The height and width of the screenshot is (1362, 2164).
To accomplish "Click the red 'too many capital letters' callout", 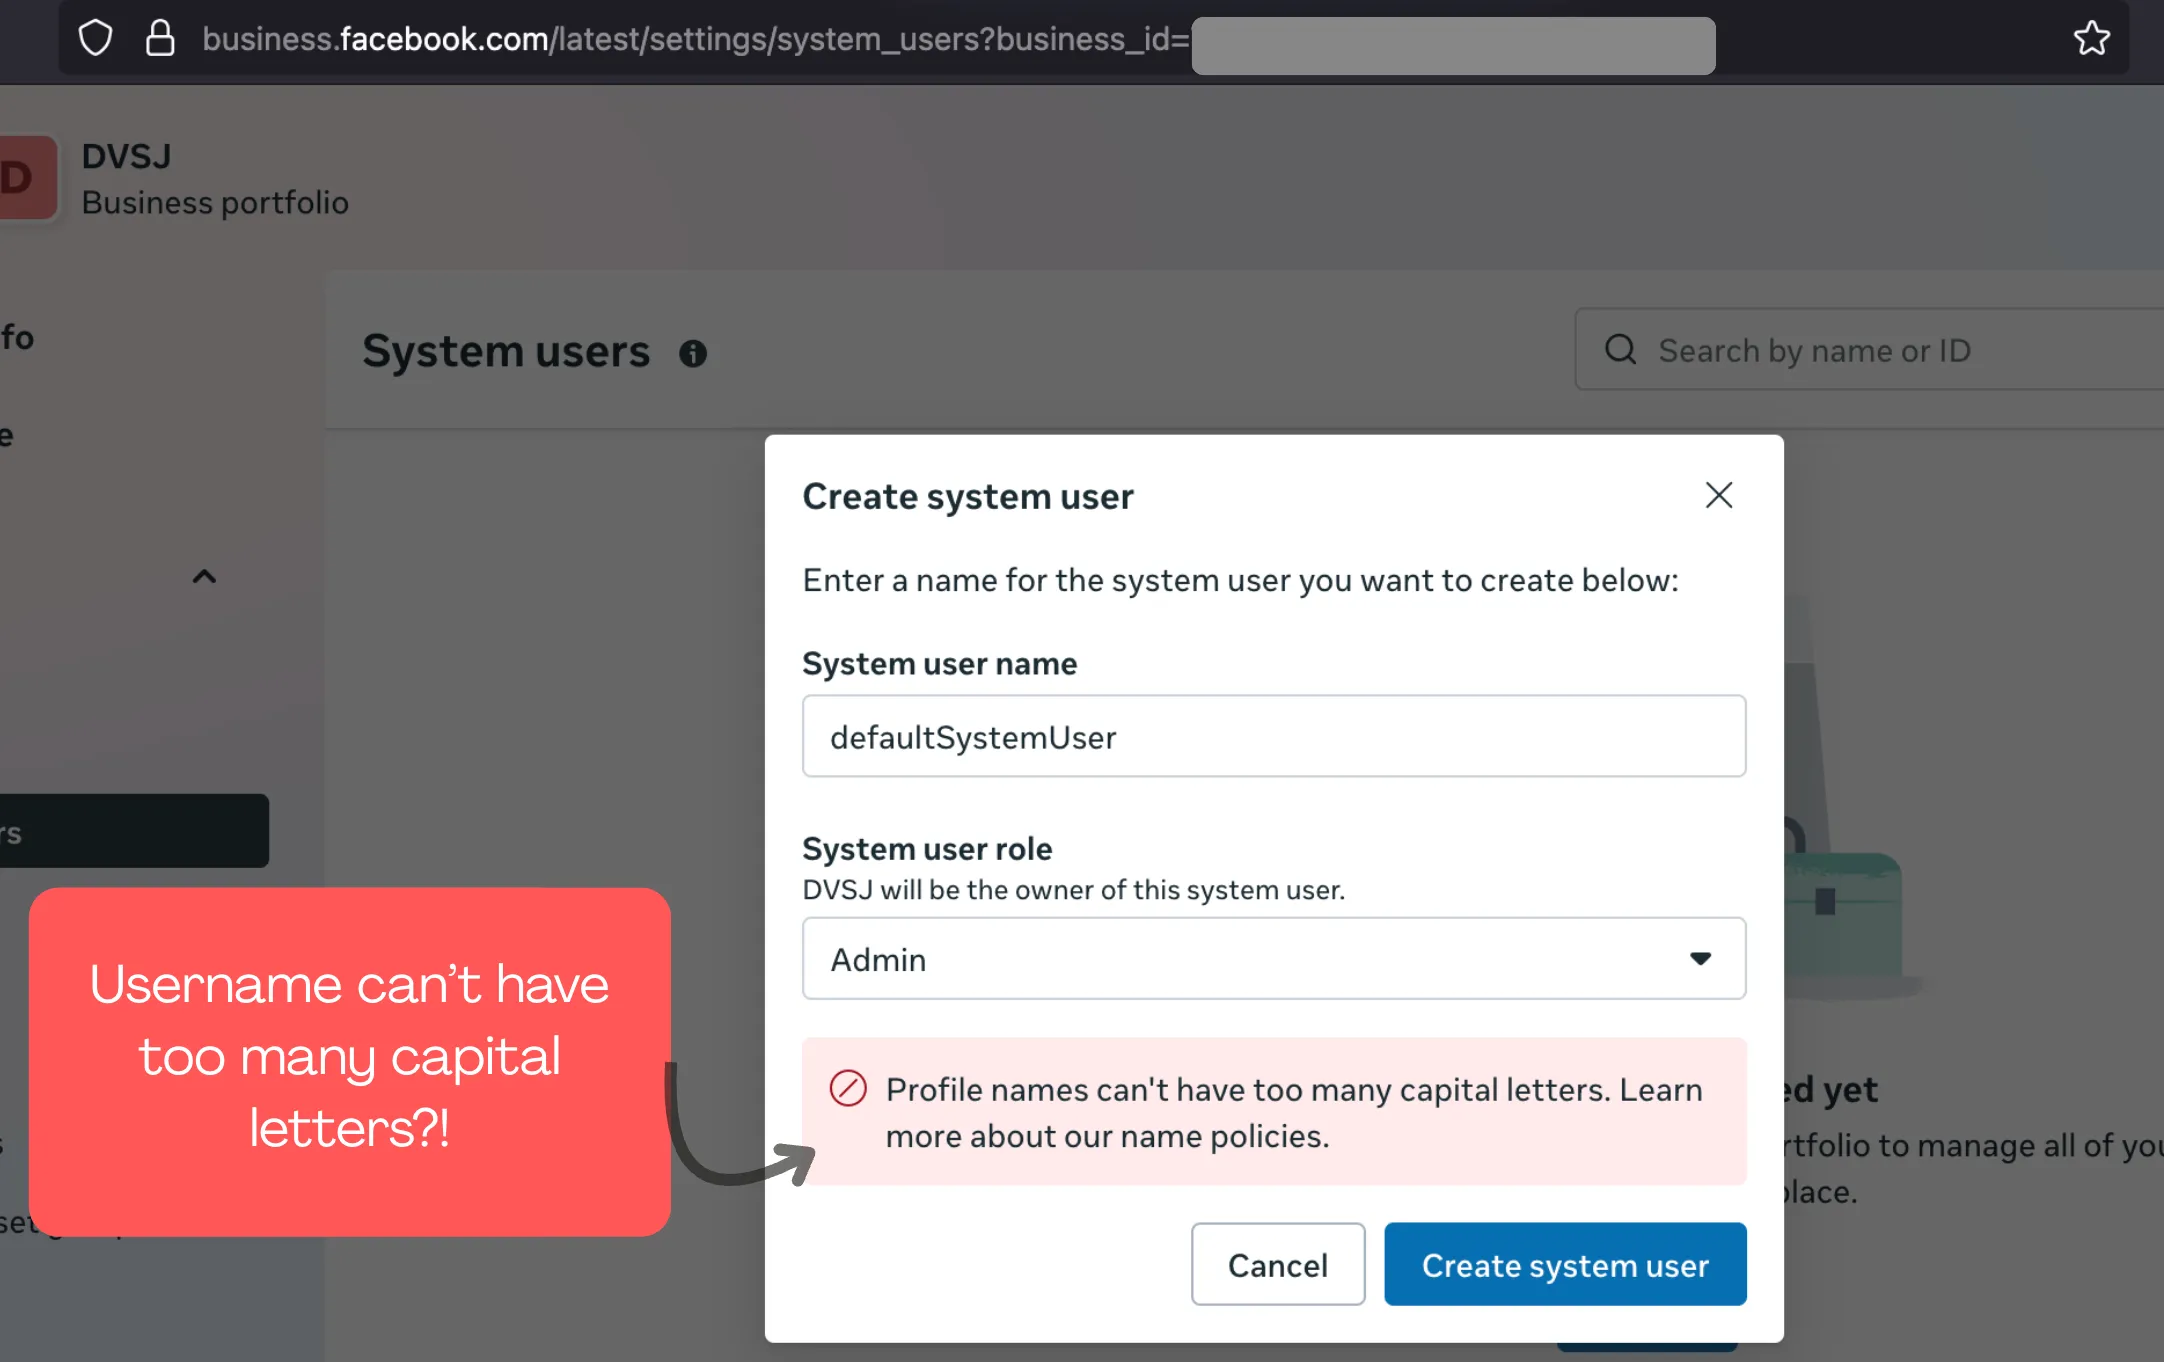I will (x=349, y=1060).
